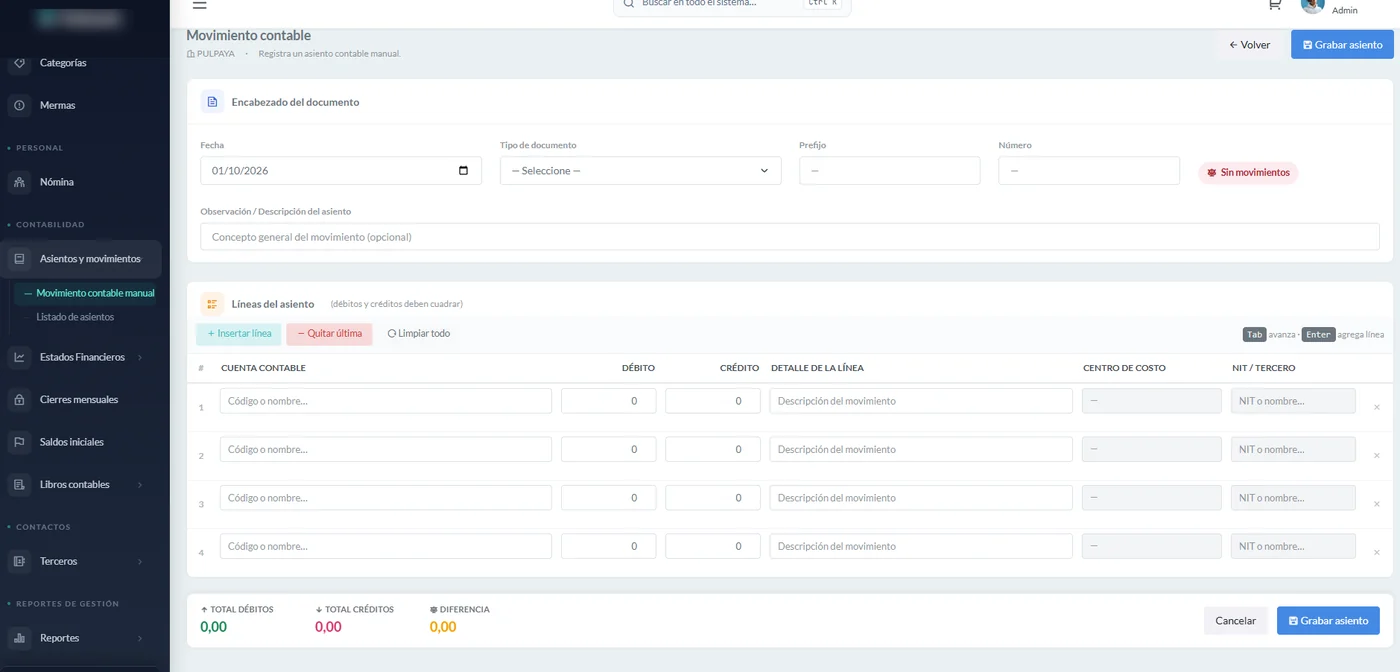This screenshot has width=1400, height=672.
Task: Remove line 2 with its × icon
Action: pos(1377,455)
